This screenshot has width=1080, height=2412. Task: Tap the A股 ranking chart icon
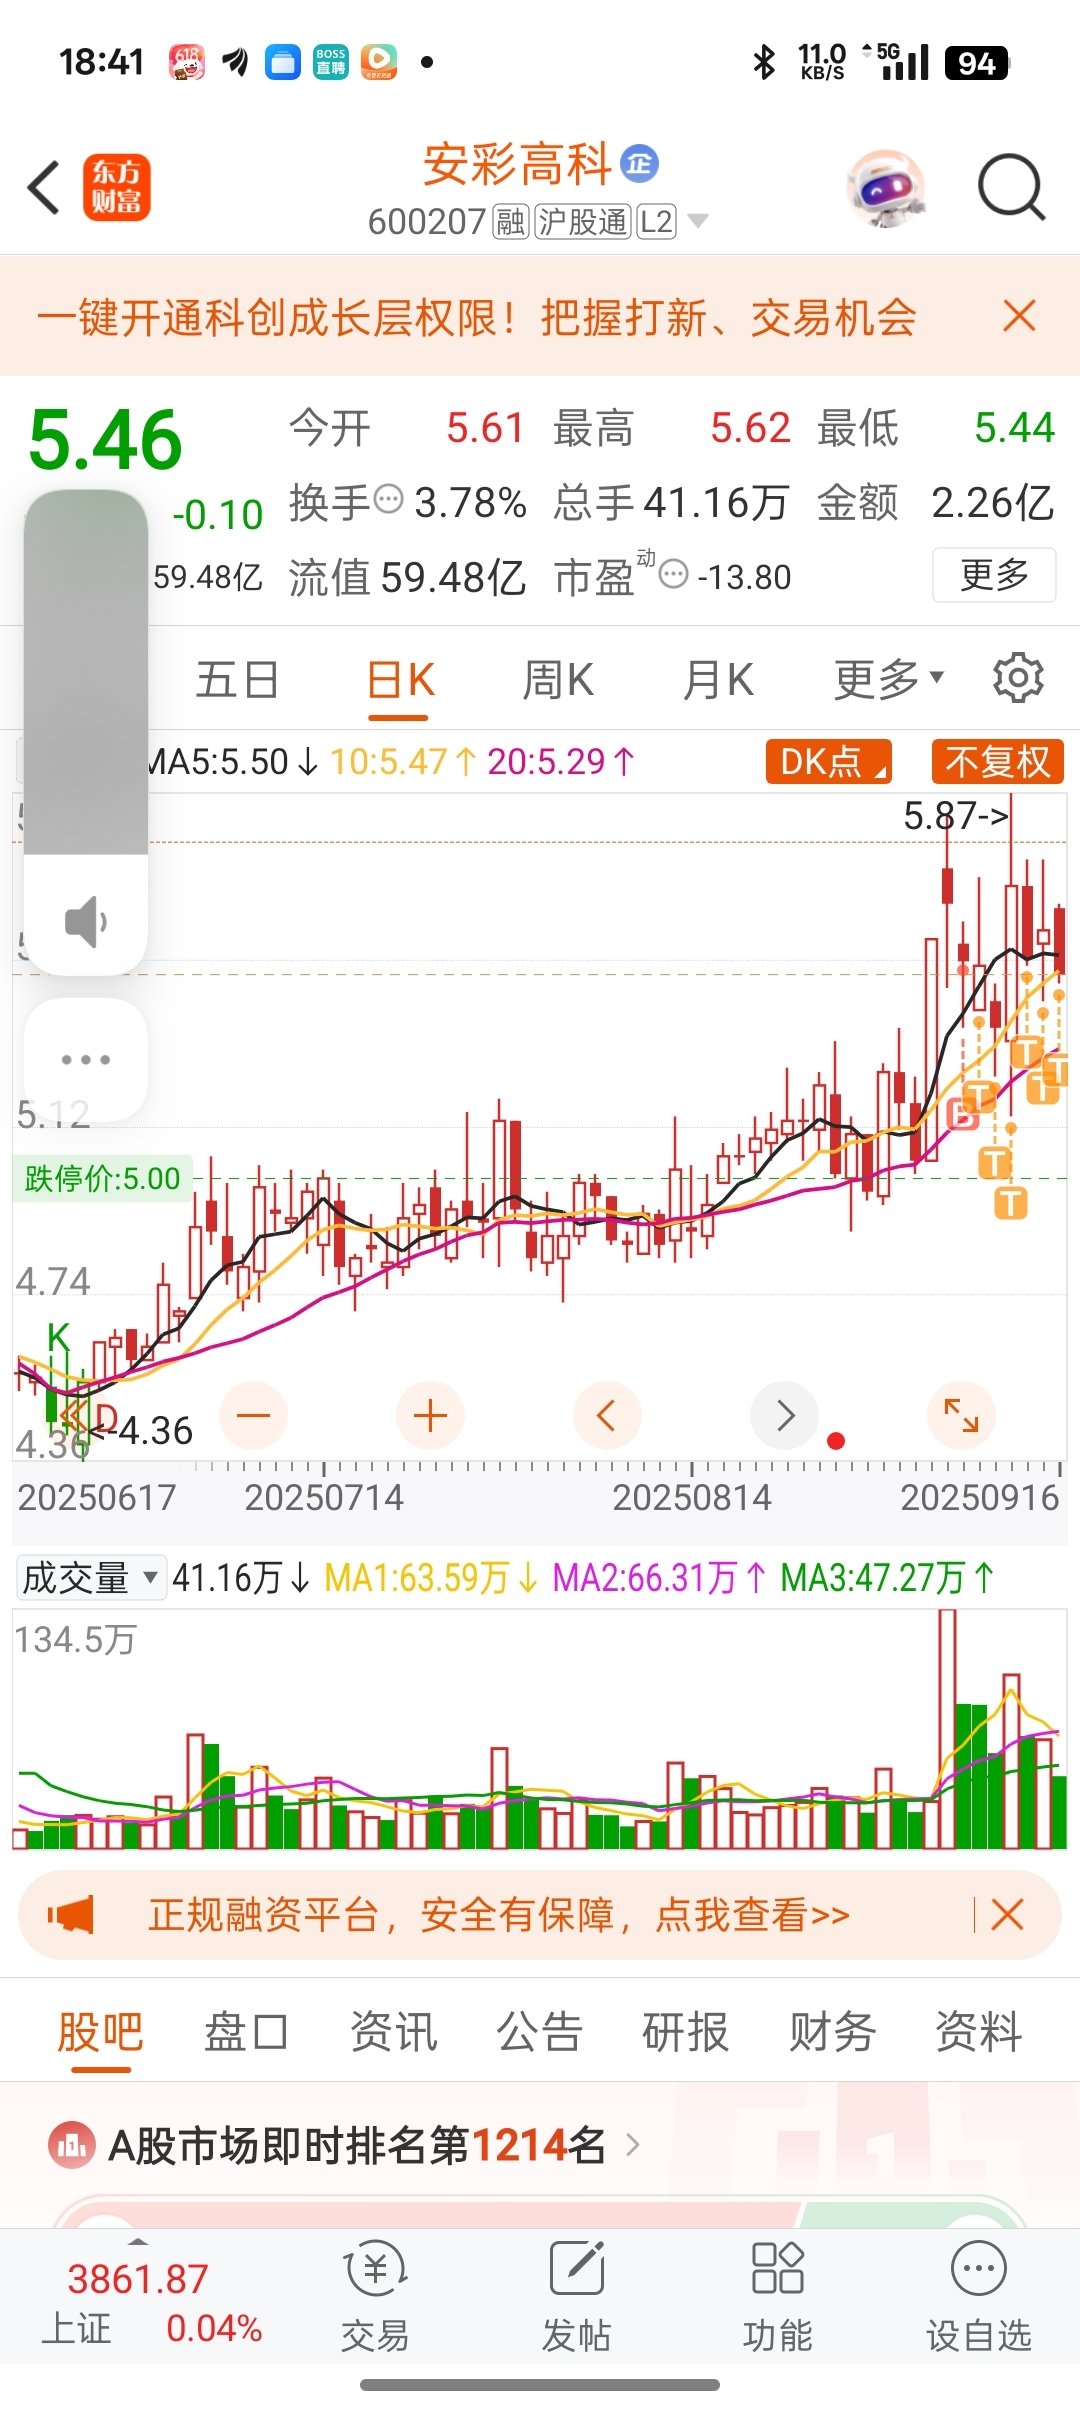pyautogui.click(x=72, y=2145)
